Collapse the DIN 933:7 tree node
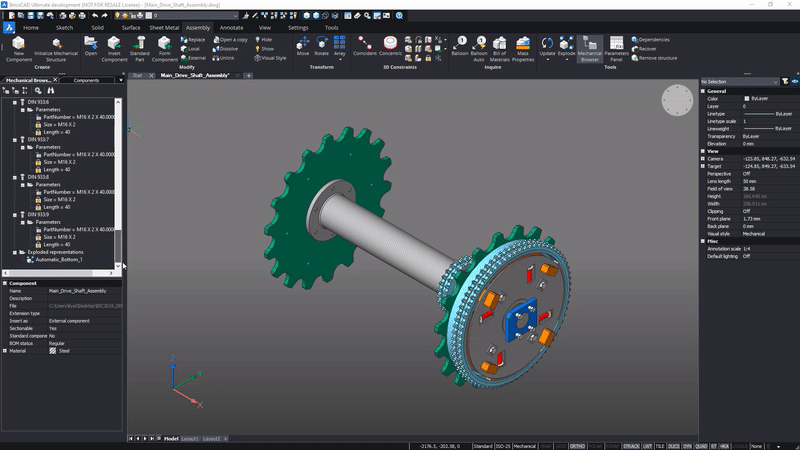This screenshot has height=450, width=800. point(15,140)
